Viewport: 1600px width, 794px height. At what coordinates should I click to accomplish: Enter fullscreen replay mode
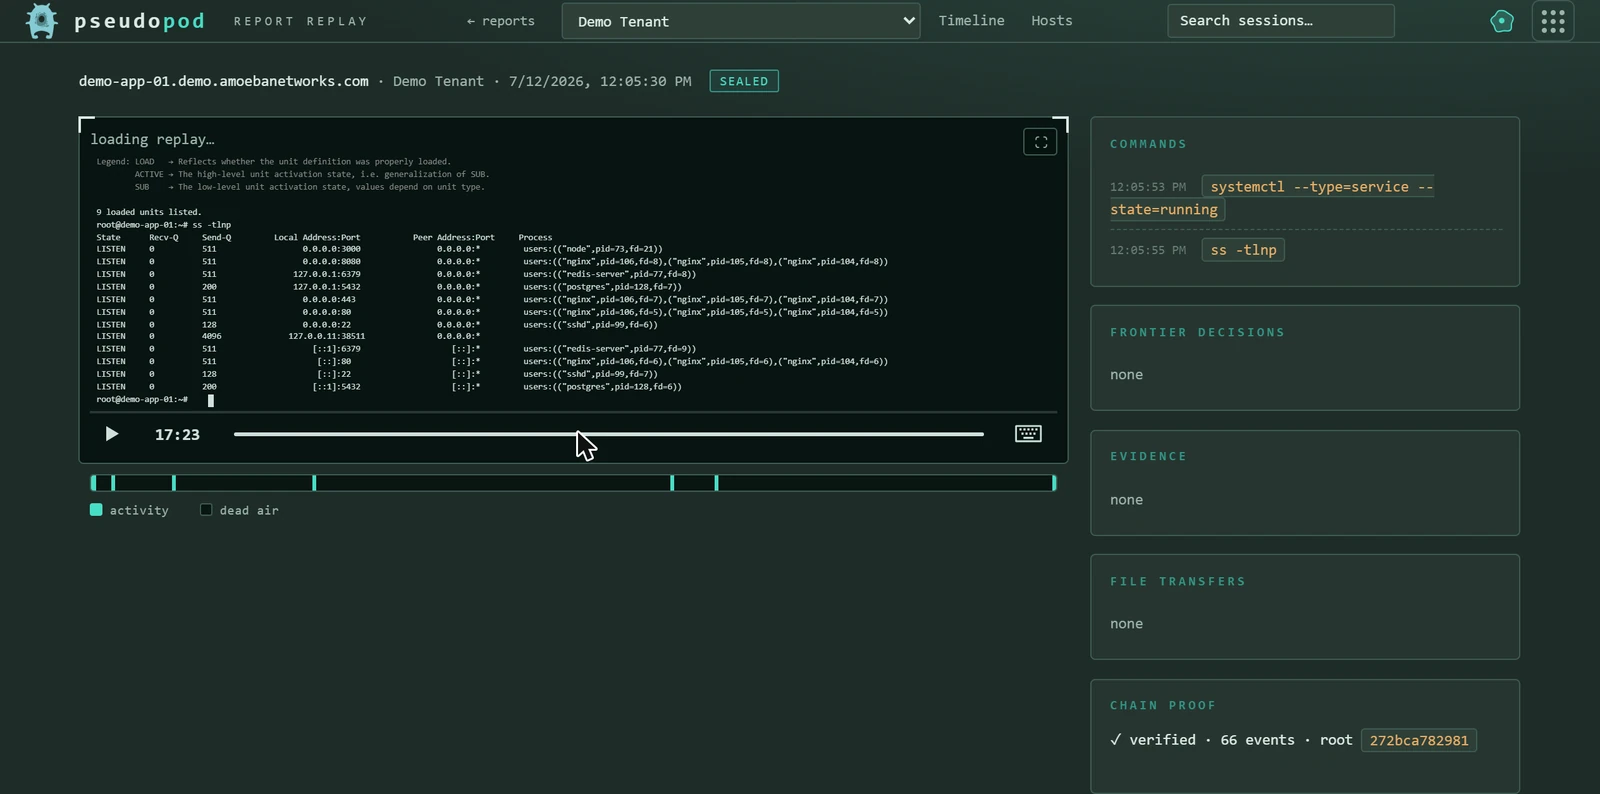click(1040, 142)
